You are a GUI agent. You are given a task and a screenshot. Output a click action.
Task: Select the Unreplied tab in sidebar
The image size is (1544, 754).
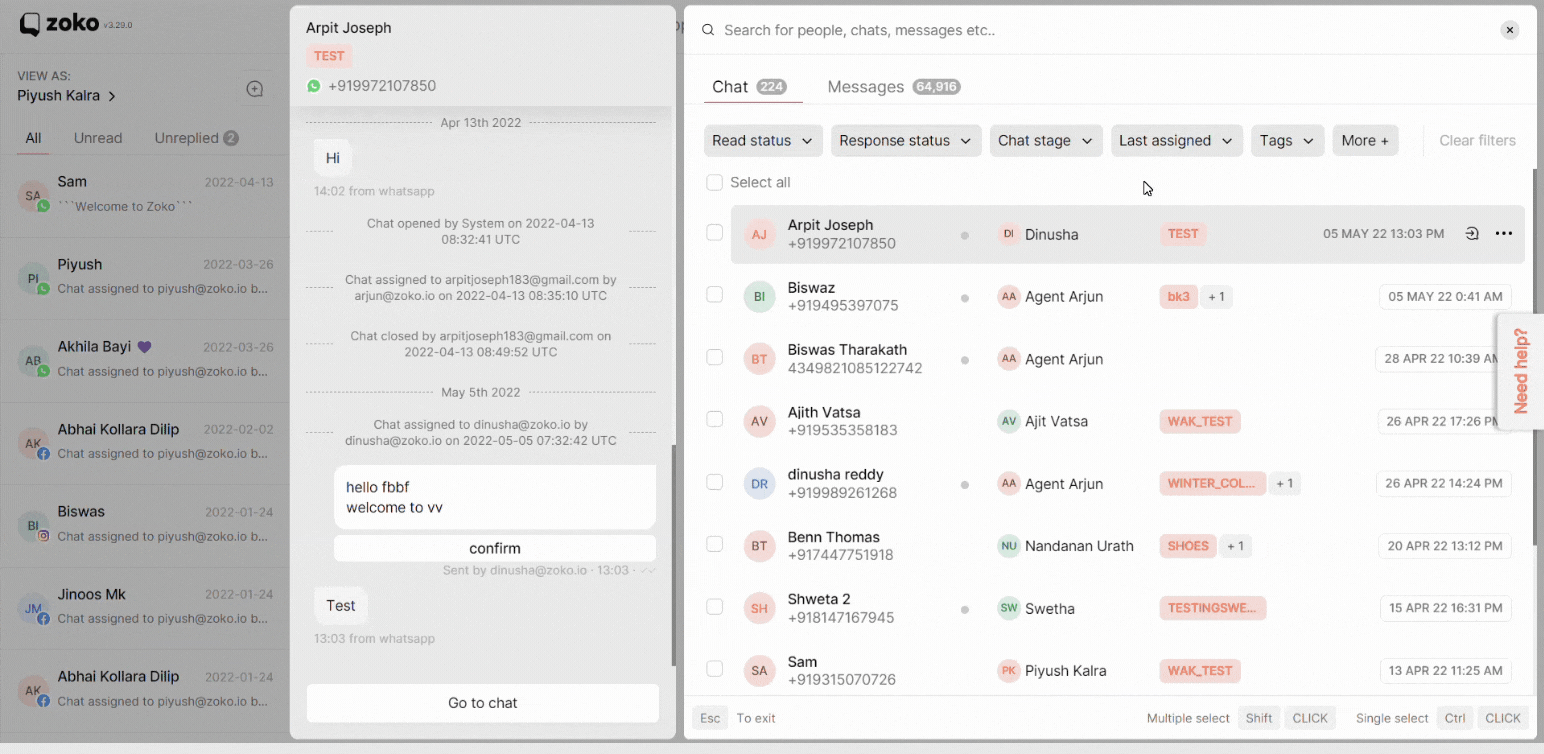pos(196,138)
